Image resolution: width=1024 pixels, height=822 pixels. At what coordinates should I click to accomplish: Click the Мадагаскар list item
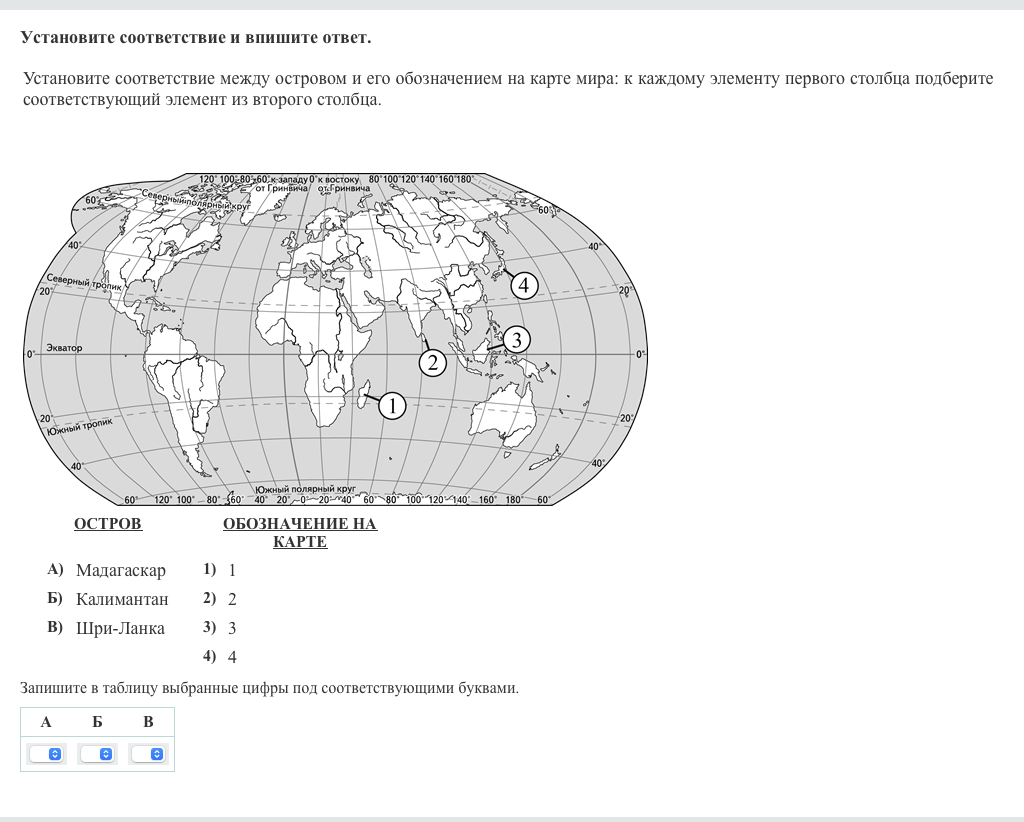pyautogui.click(x=120, y=570)
